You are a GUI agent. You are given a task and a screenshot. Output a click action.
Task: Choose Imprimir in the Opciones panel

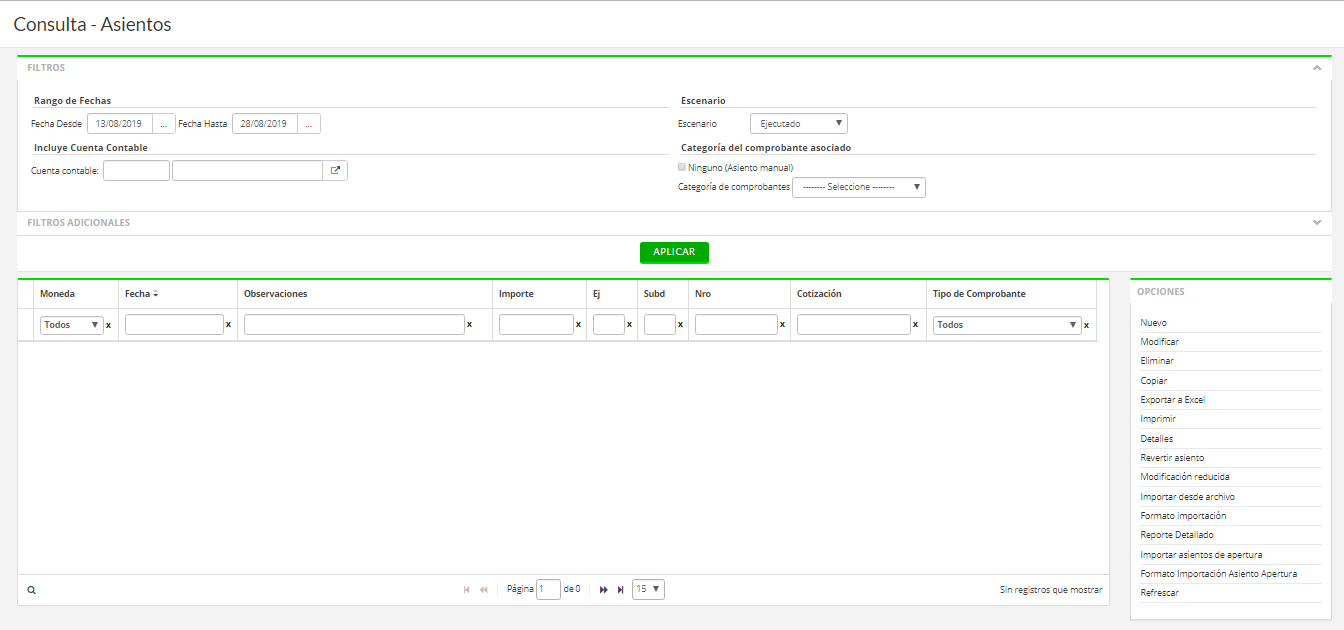(x=1158, y=419)
